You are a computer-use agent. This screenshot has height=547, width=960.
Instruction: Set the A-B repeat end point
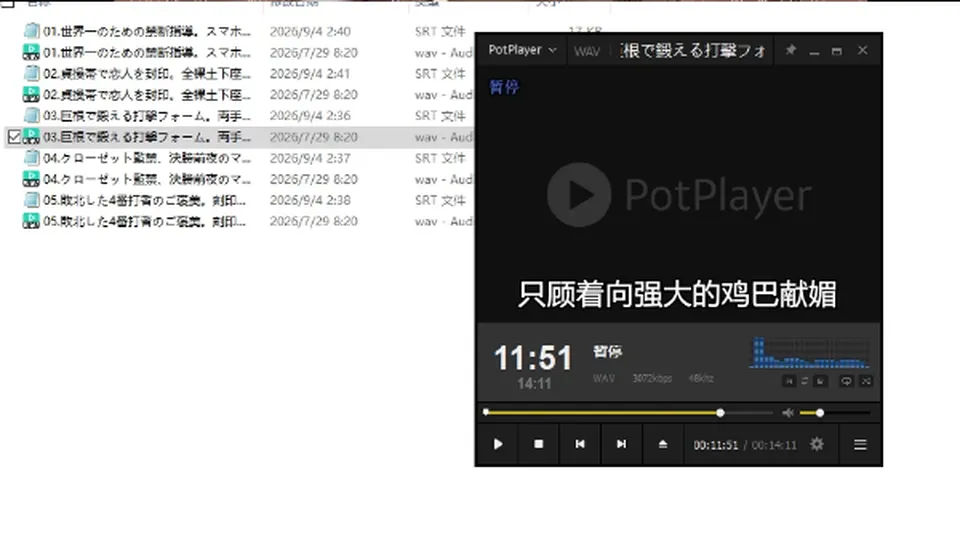pyautogui.click(x=820, y=381)
